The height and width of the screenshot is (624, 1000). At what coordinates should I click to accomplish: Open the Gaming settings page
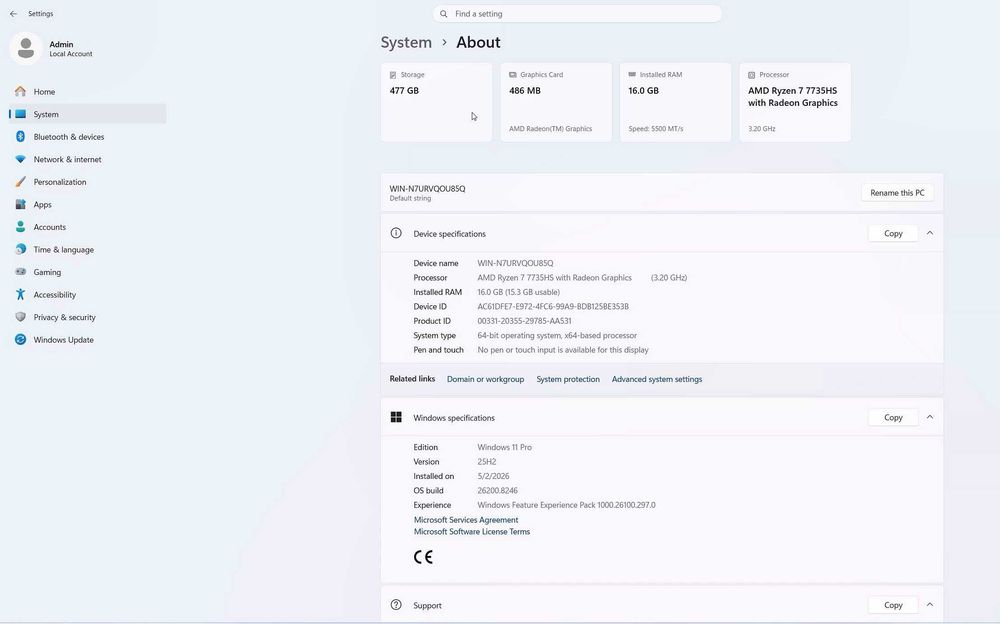point(87,272)
